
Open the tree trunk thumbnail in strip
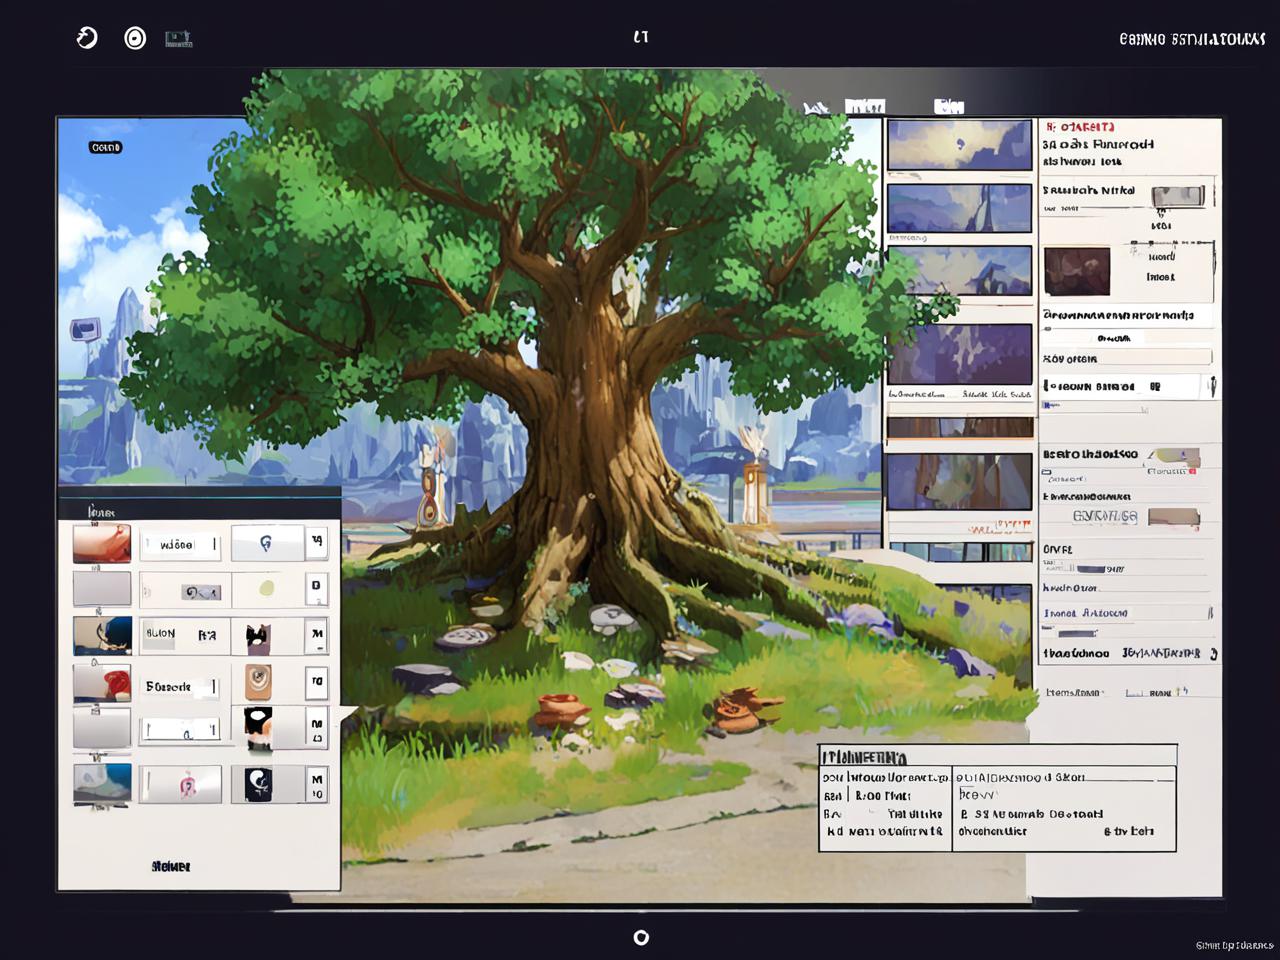pos(959,482)
